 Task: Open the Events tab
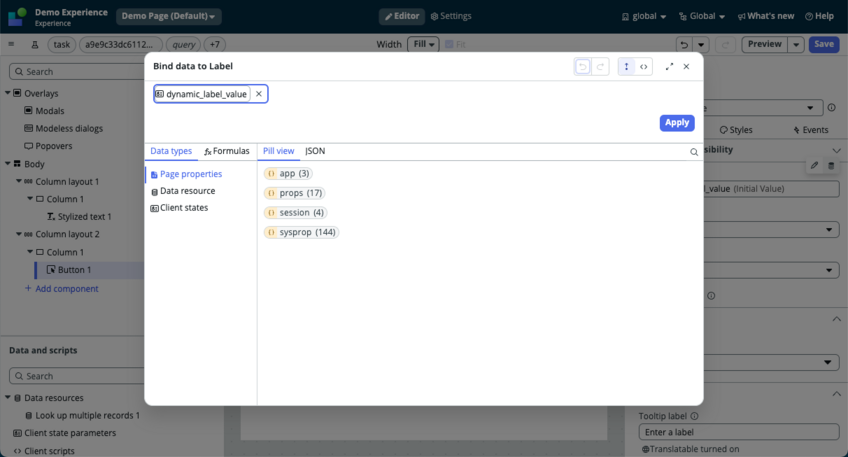click(x=810, y=130)
